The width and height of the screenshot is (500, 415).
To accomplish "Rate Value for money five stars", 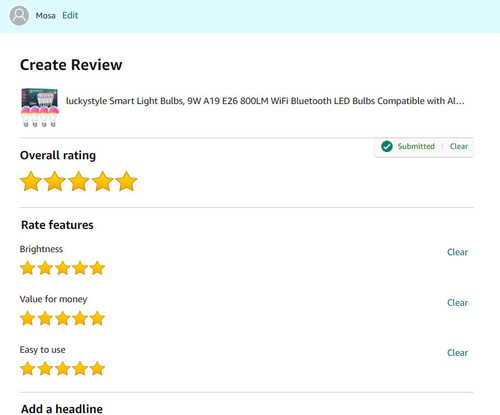I will [97, 318].
